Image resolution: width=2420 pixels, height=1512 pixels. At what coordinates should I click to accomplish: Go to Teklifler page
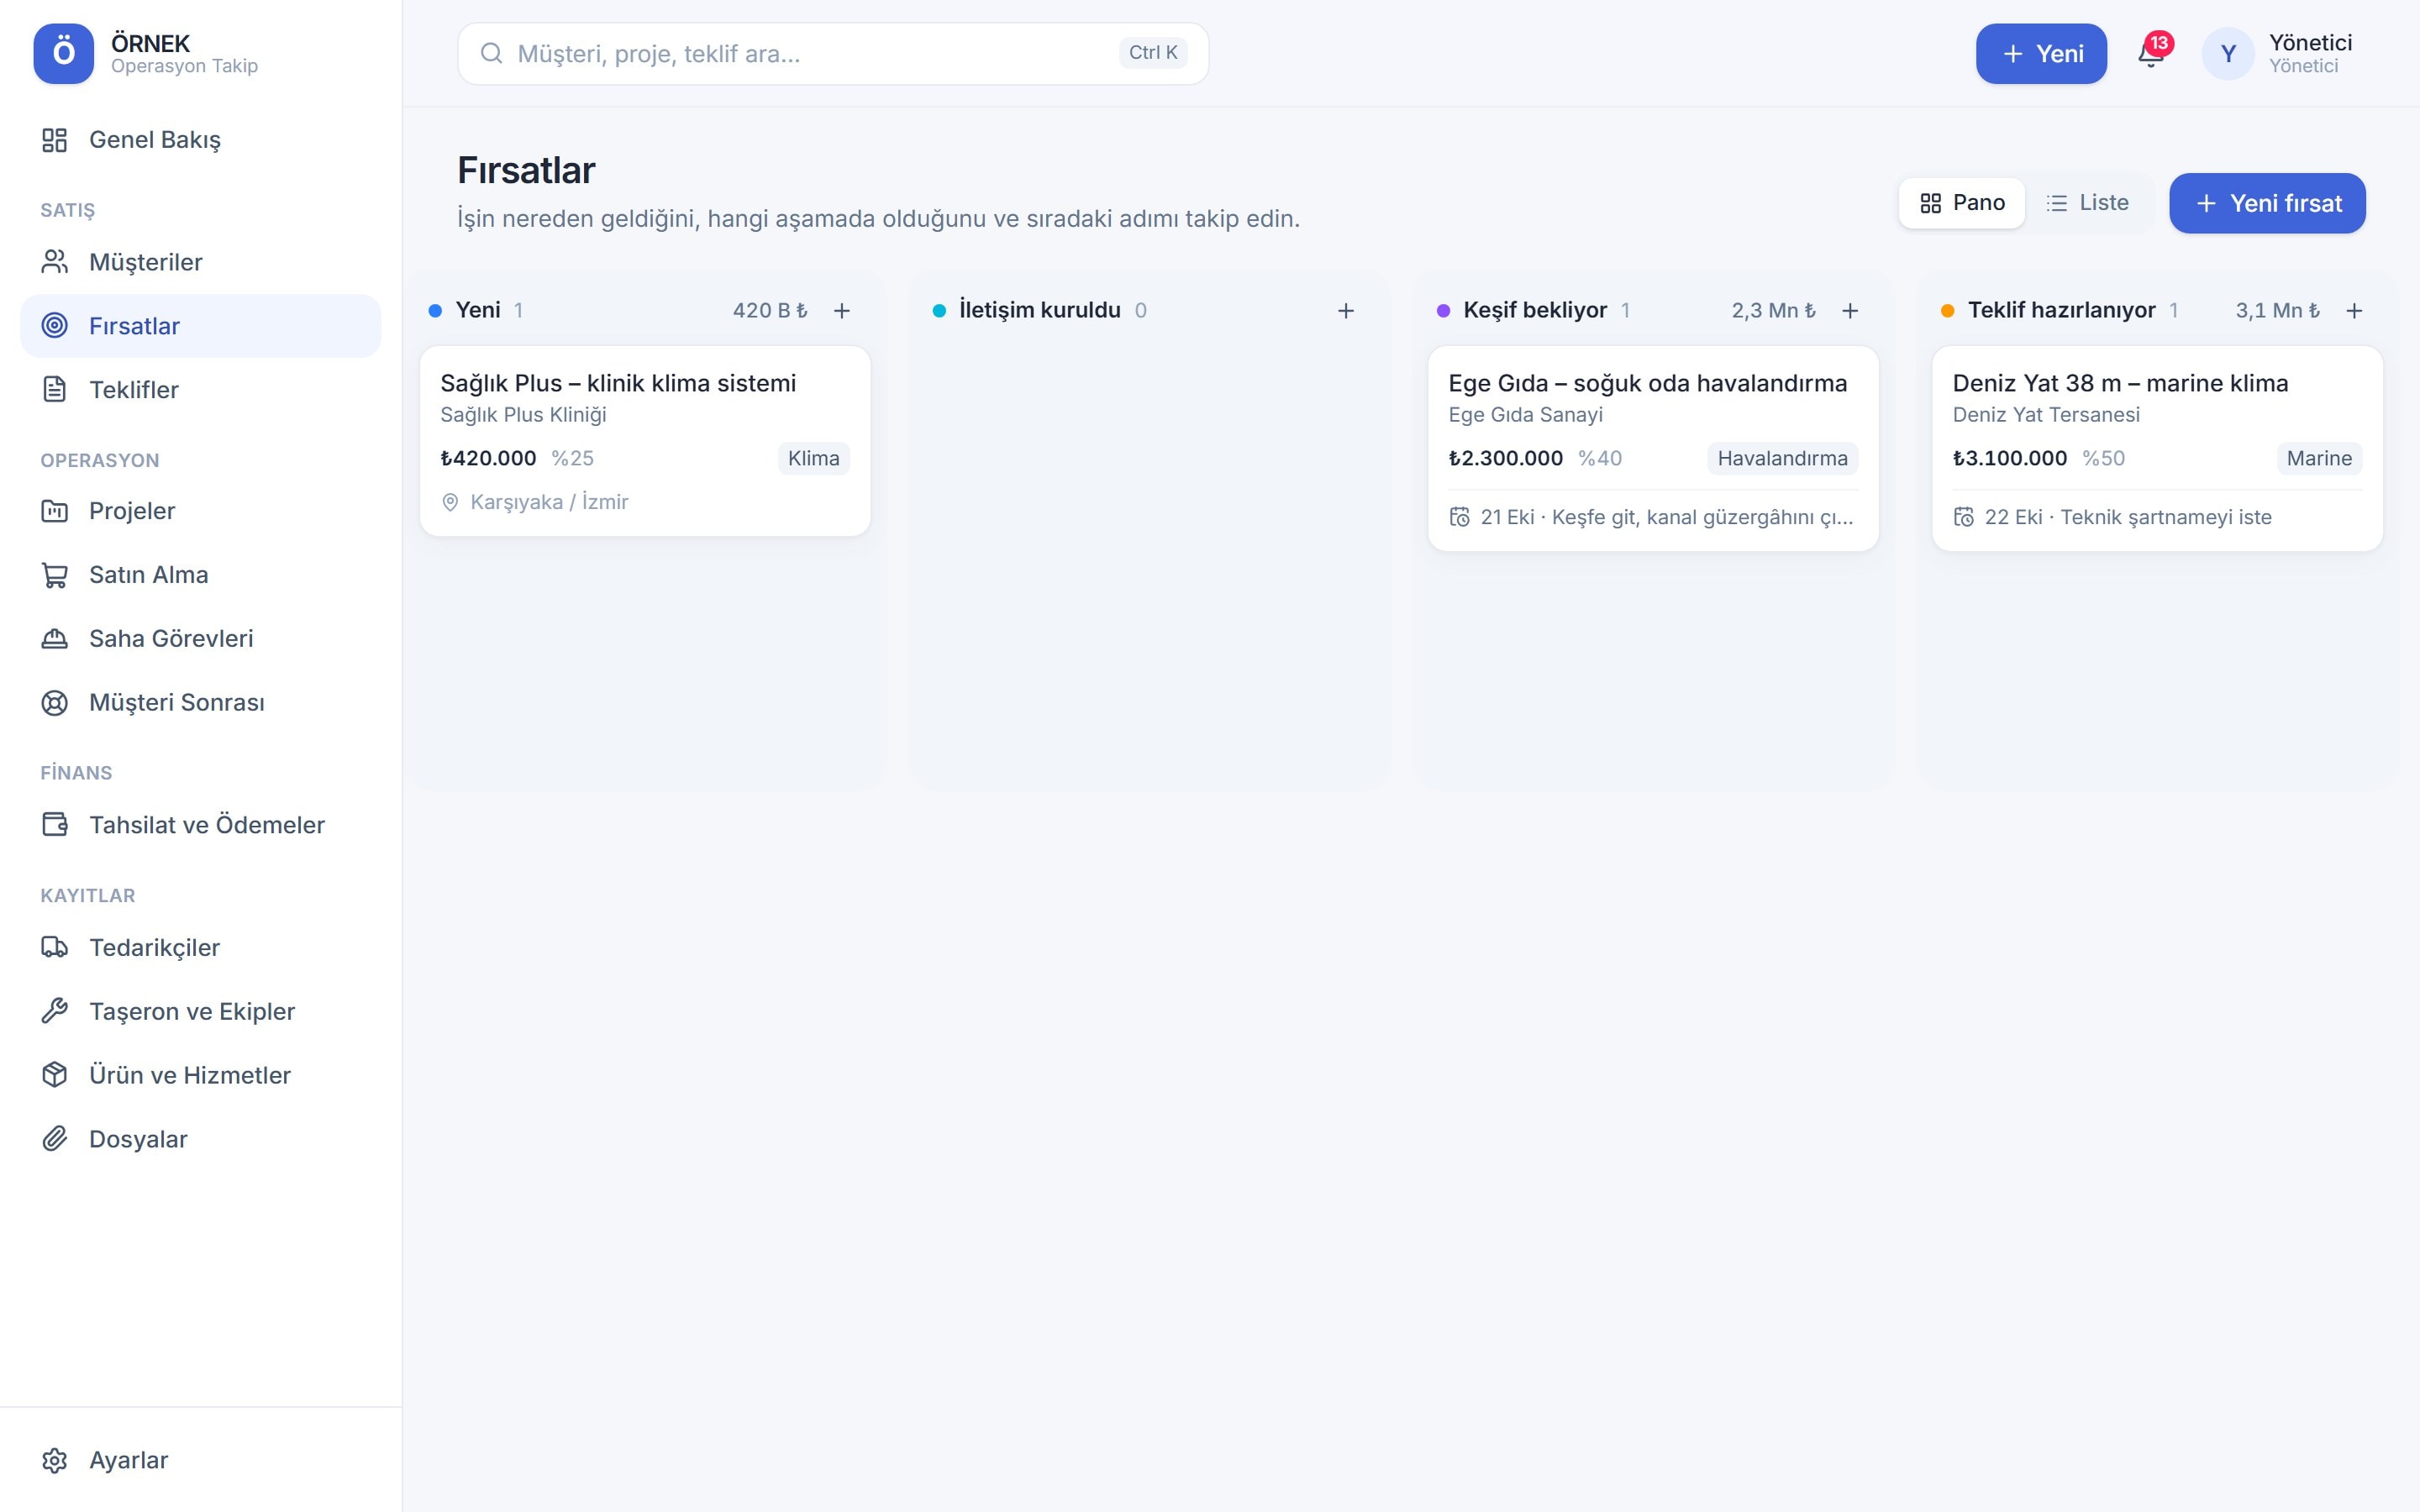[200, 390]
